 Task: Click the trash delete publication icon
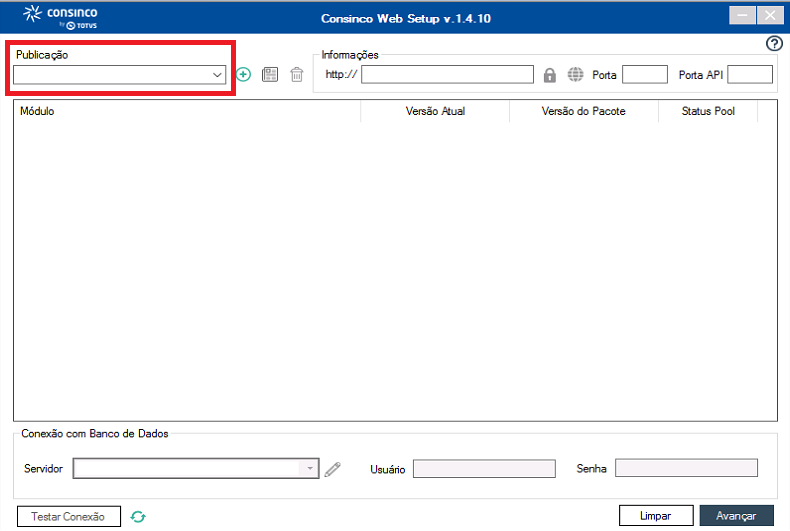coord(297,75)
